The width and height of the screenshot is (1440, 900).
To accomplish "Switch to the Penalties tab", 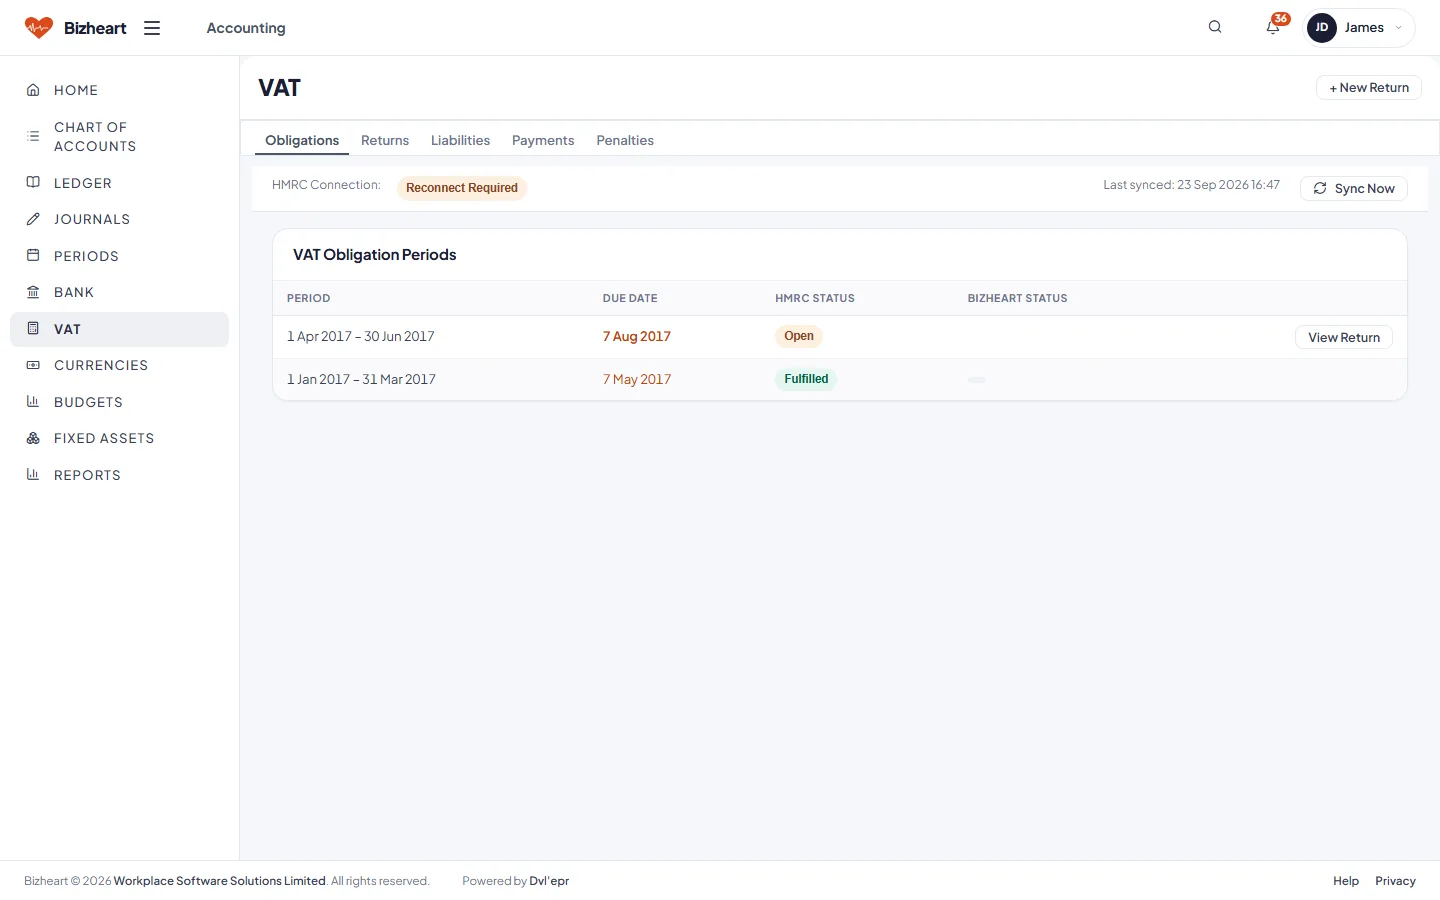I will [x=625, y=140].
